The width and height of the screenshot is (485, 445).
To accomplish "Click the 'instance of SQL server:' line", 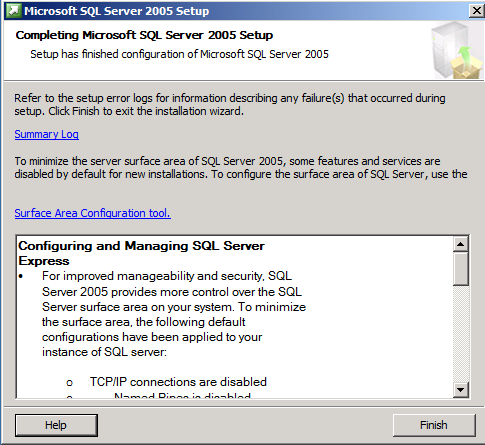I will click(x=104, y=352).
